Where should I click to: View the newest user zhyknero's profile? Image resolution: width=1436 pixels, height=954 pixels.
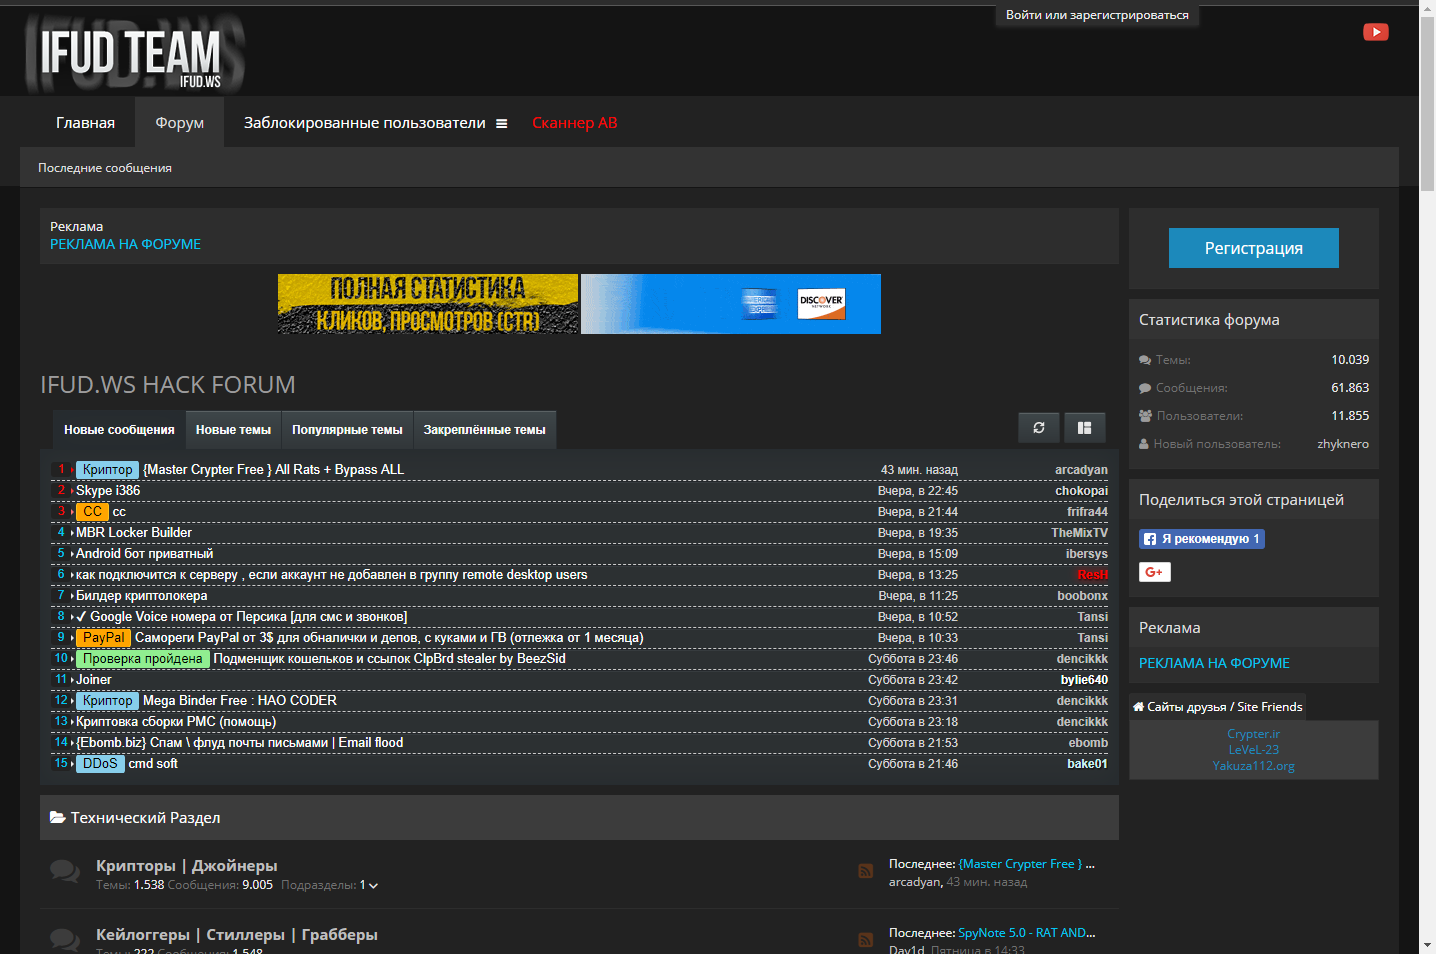(x=1343, y=444)
